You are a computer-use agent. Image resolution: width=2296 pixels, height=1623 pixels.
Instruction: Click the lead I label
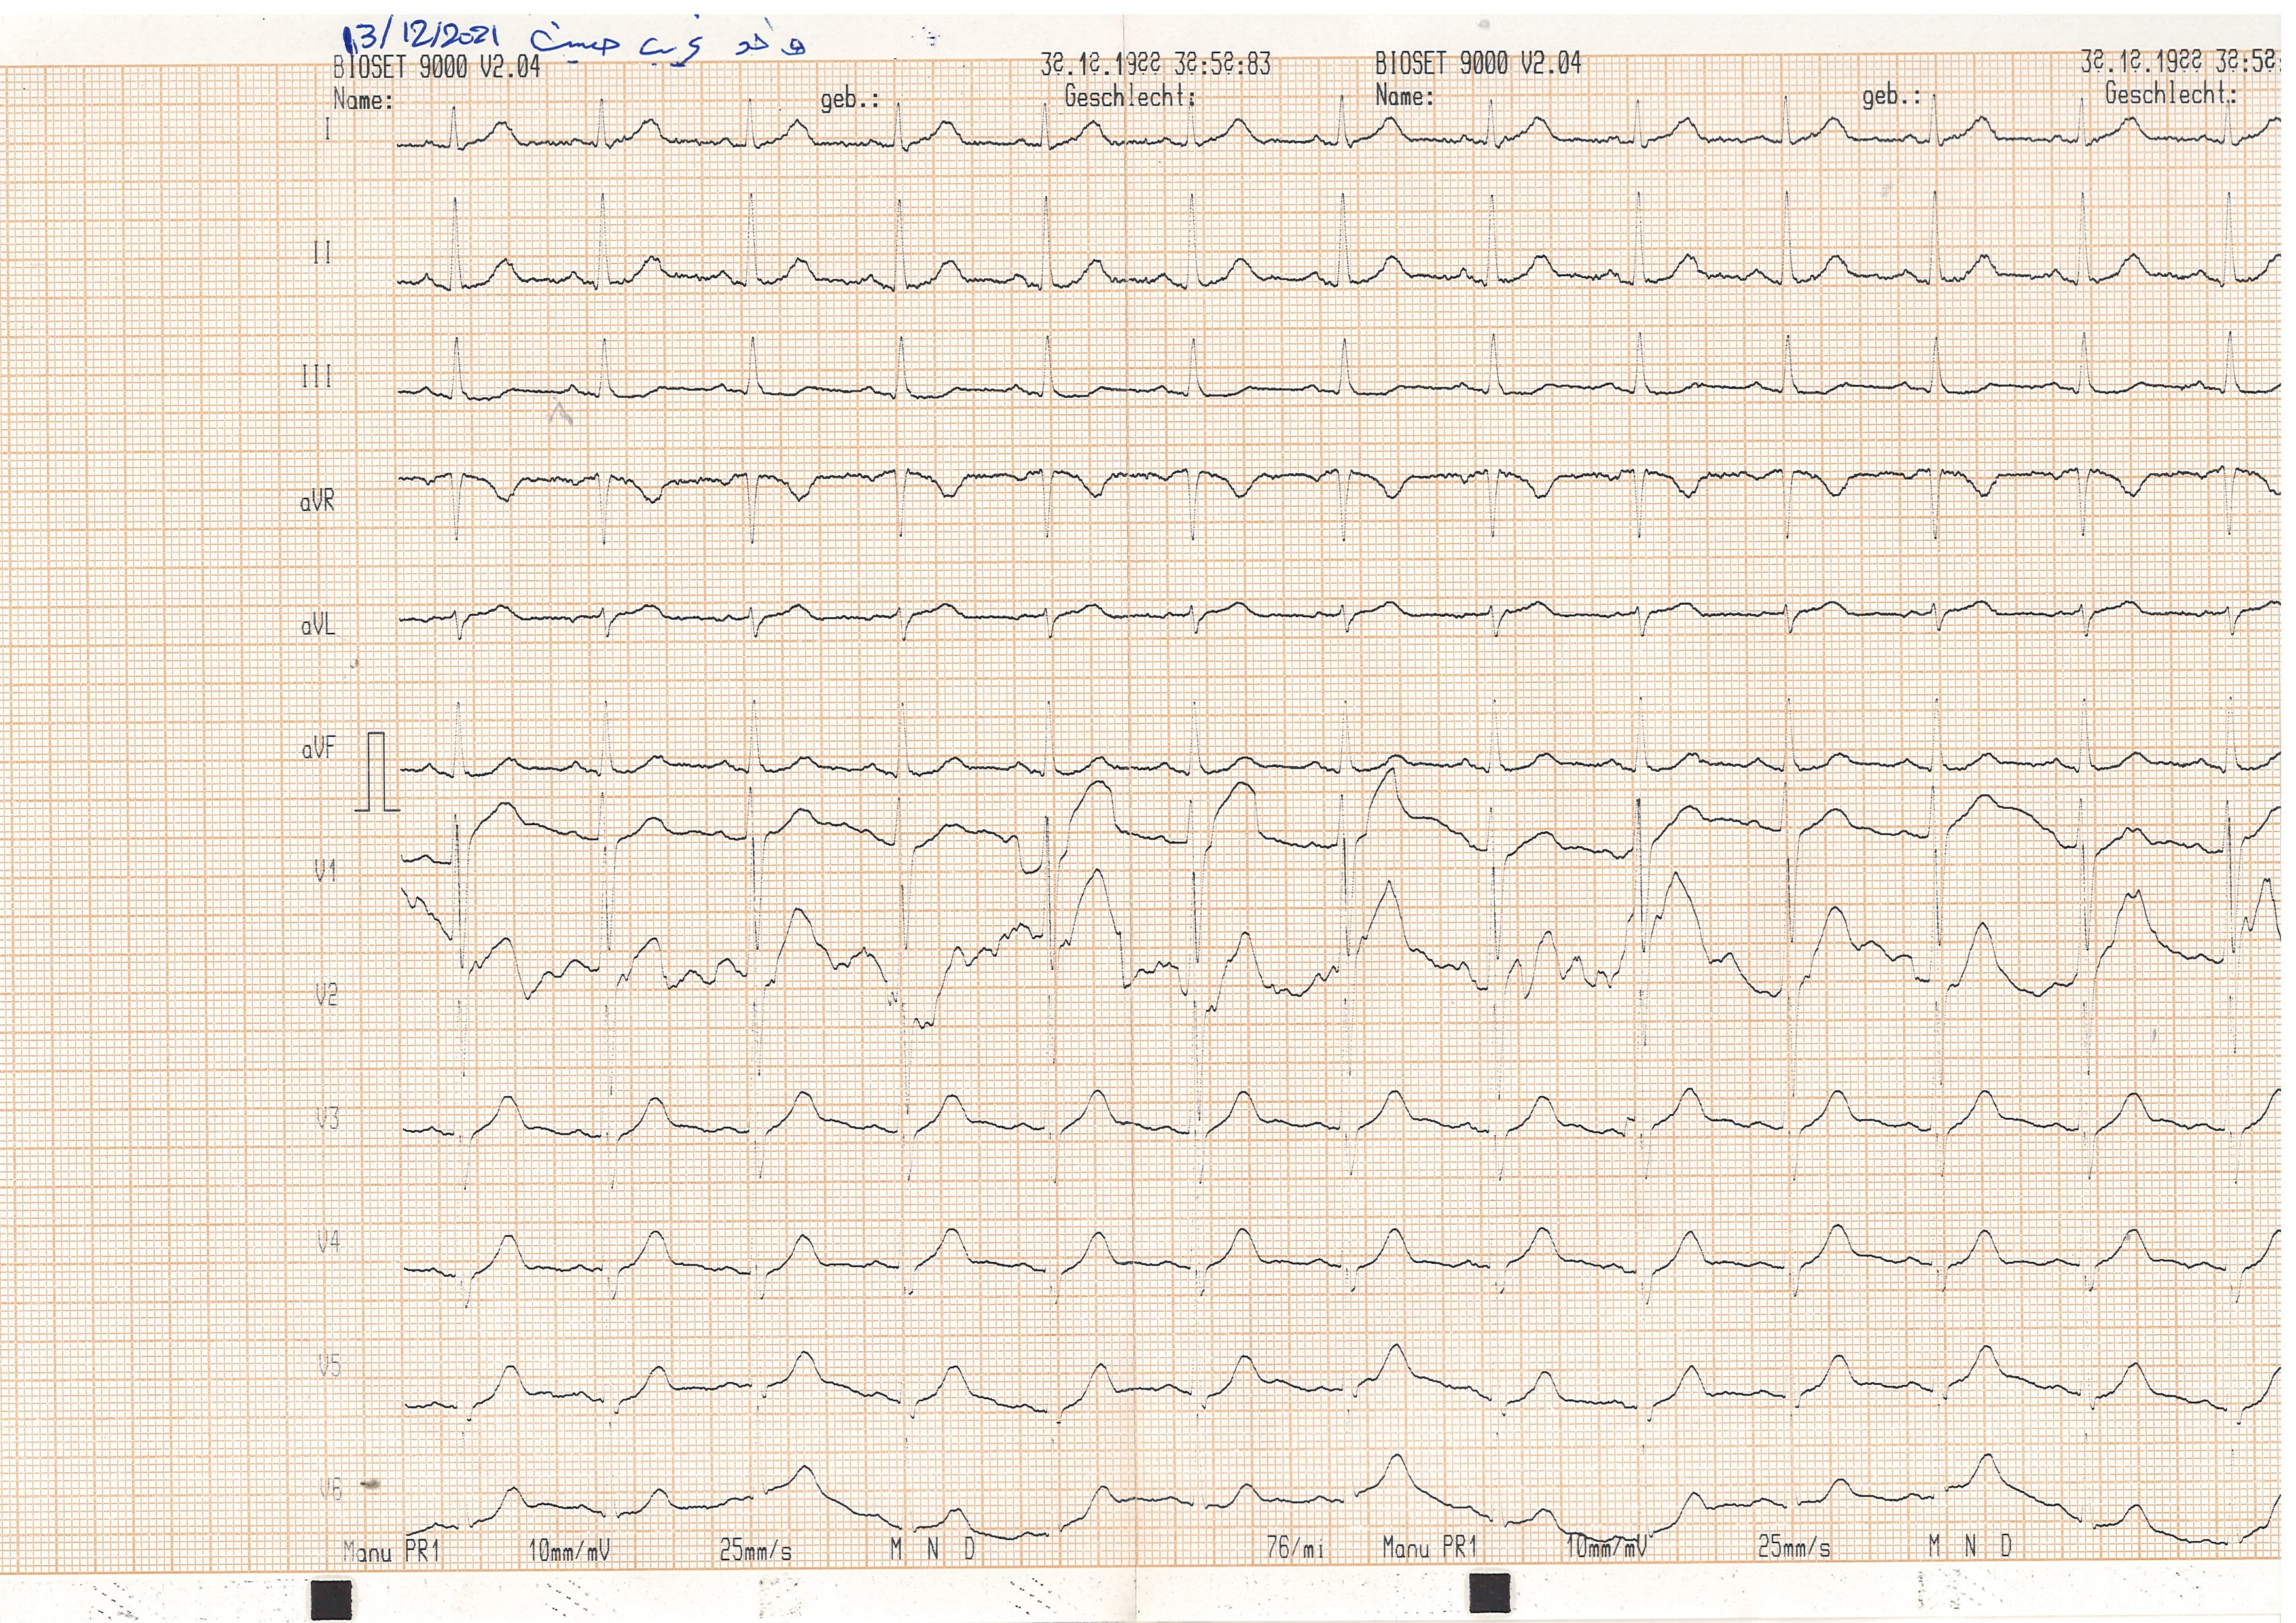(x=327, y=129)
